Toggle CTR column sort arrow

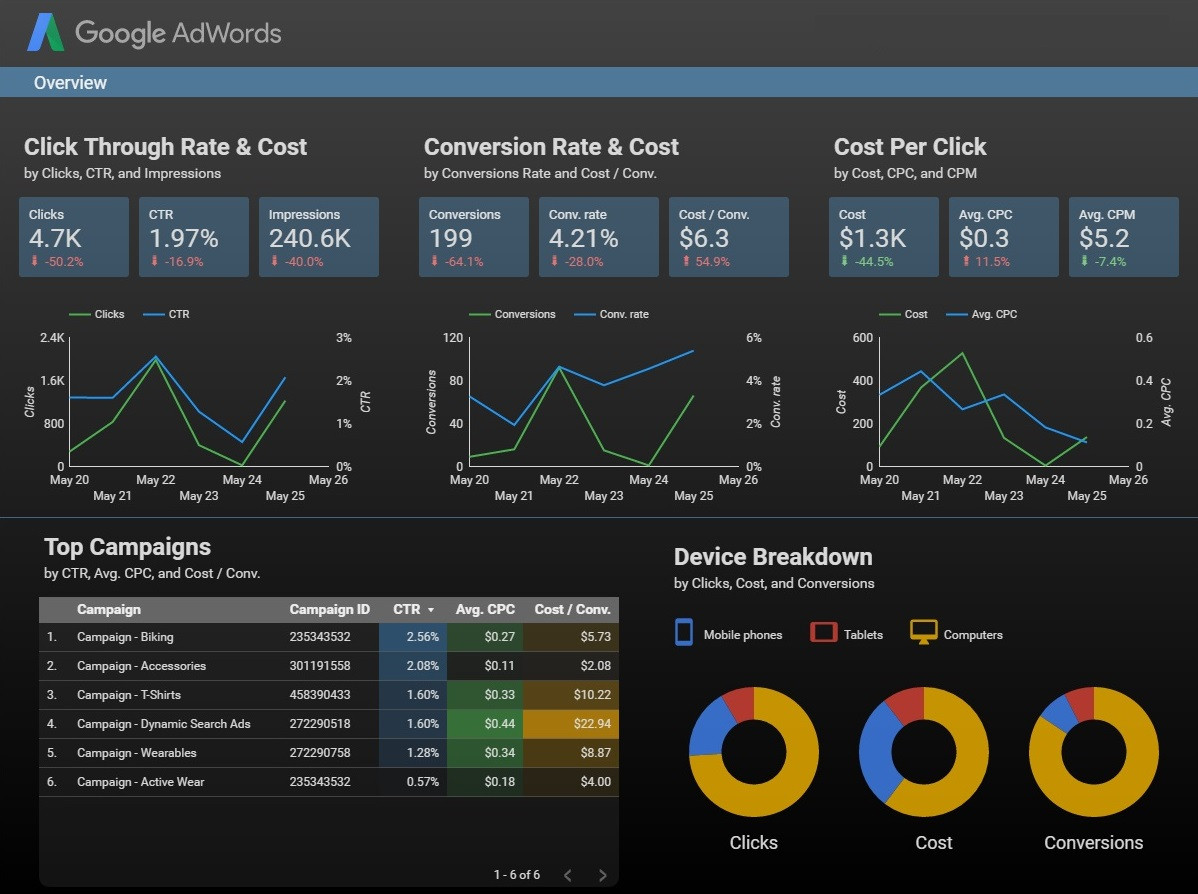431,610
